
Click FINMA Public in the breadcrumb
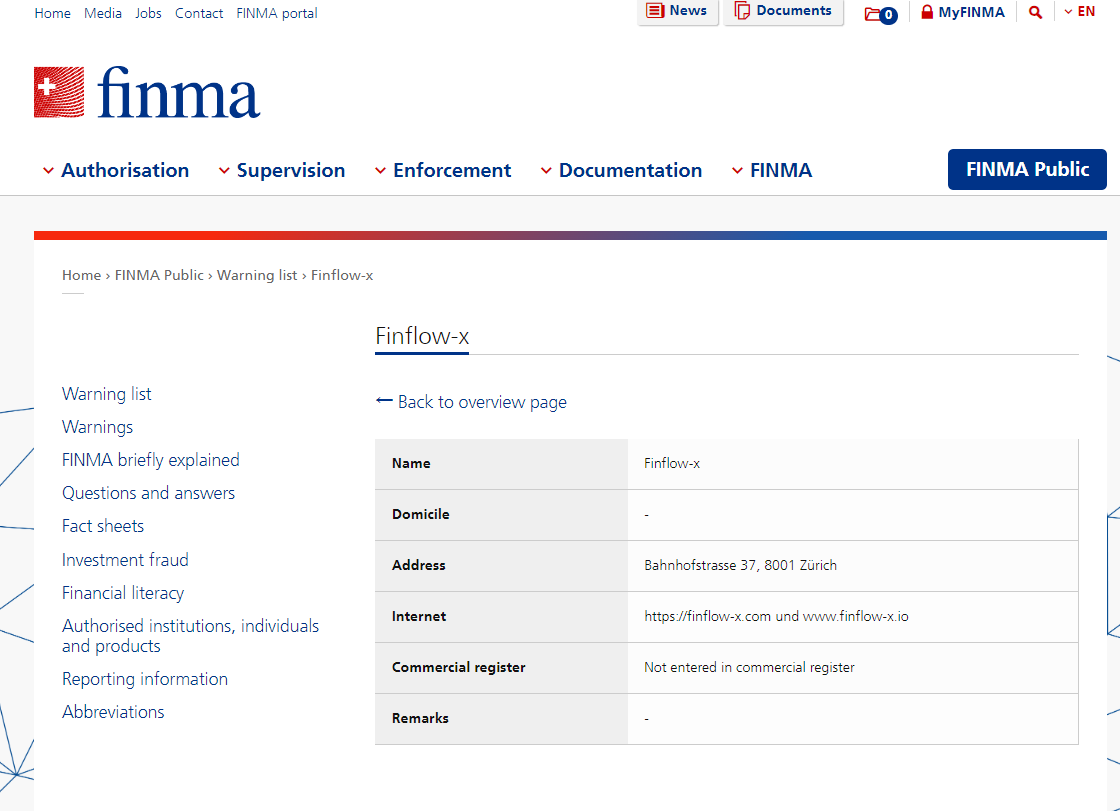point(159,275)
